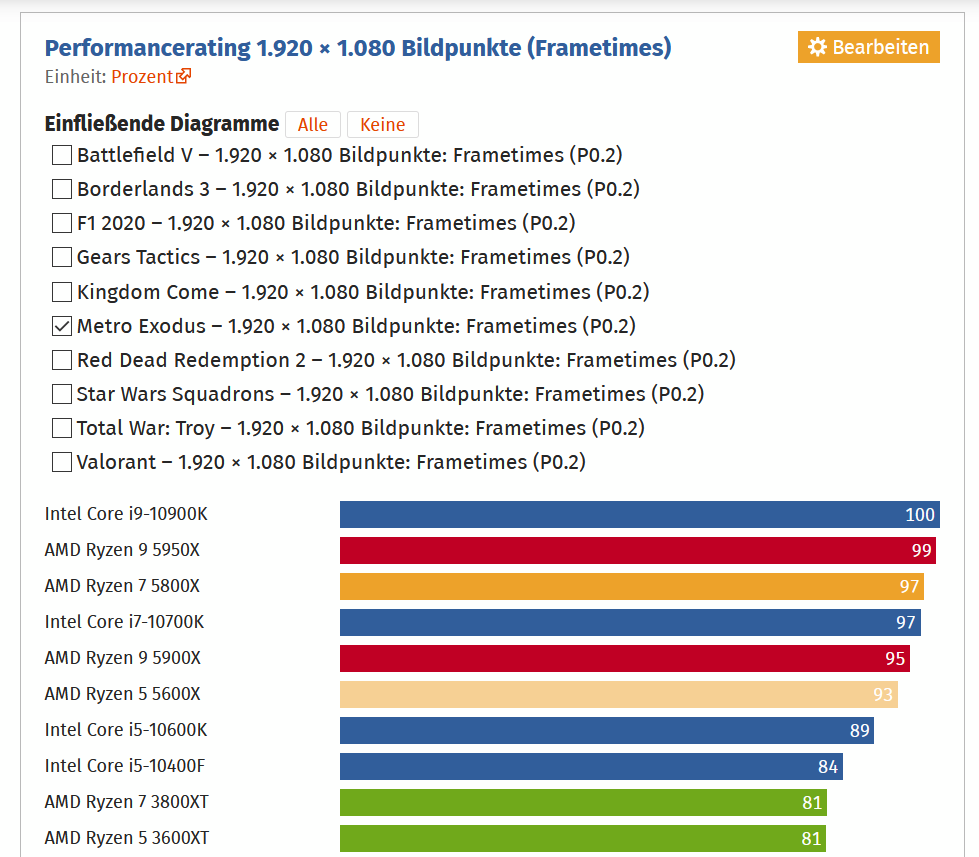This screenshot has width=979, height=857.
Task: Enable the Red Dead Redemption 2 checkbox
Action: (x=62, y=360)
